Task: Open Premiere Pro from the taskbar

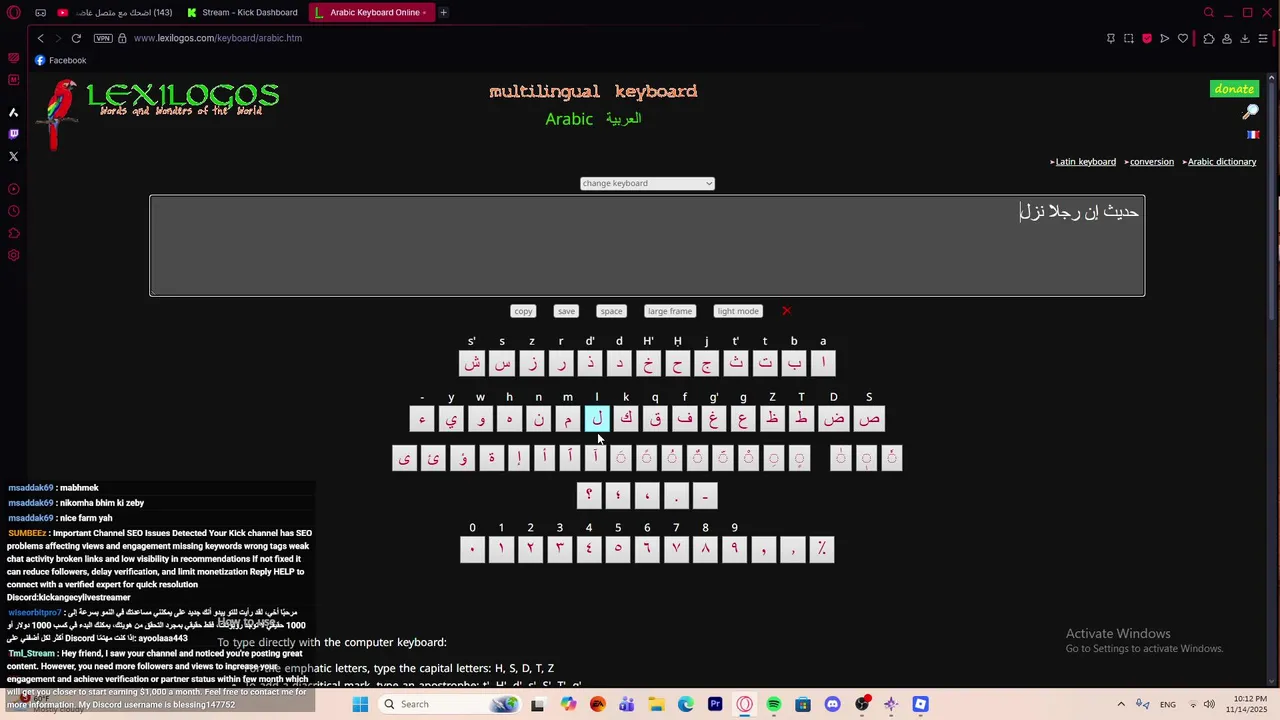Action: (715, 704)
